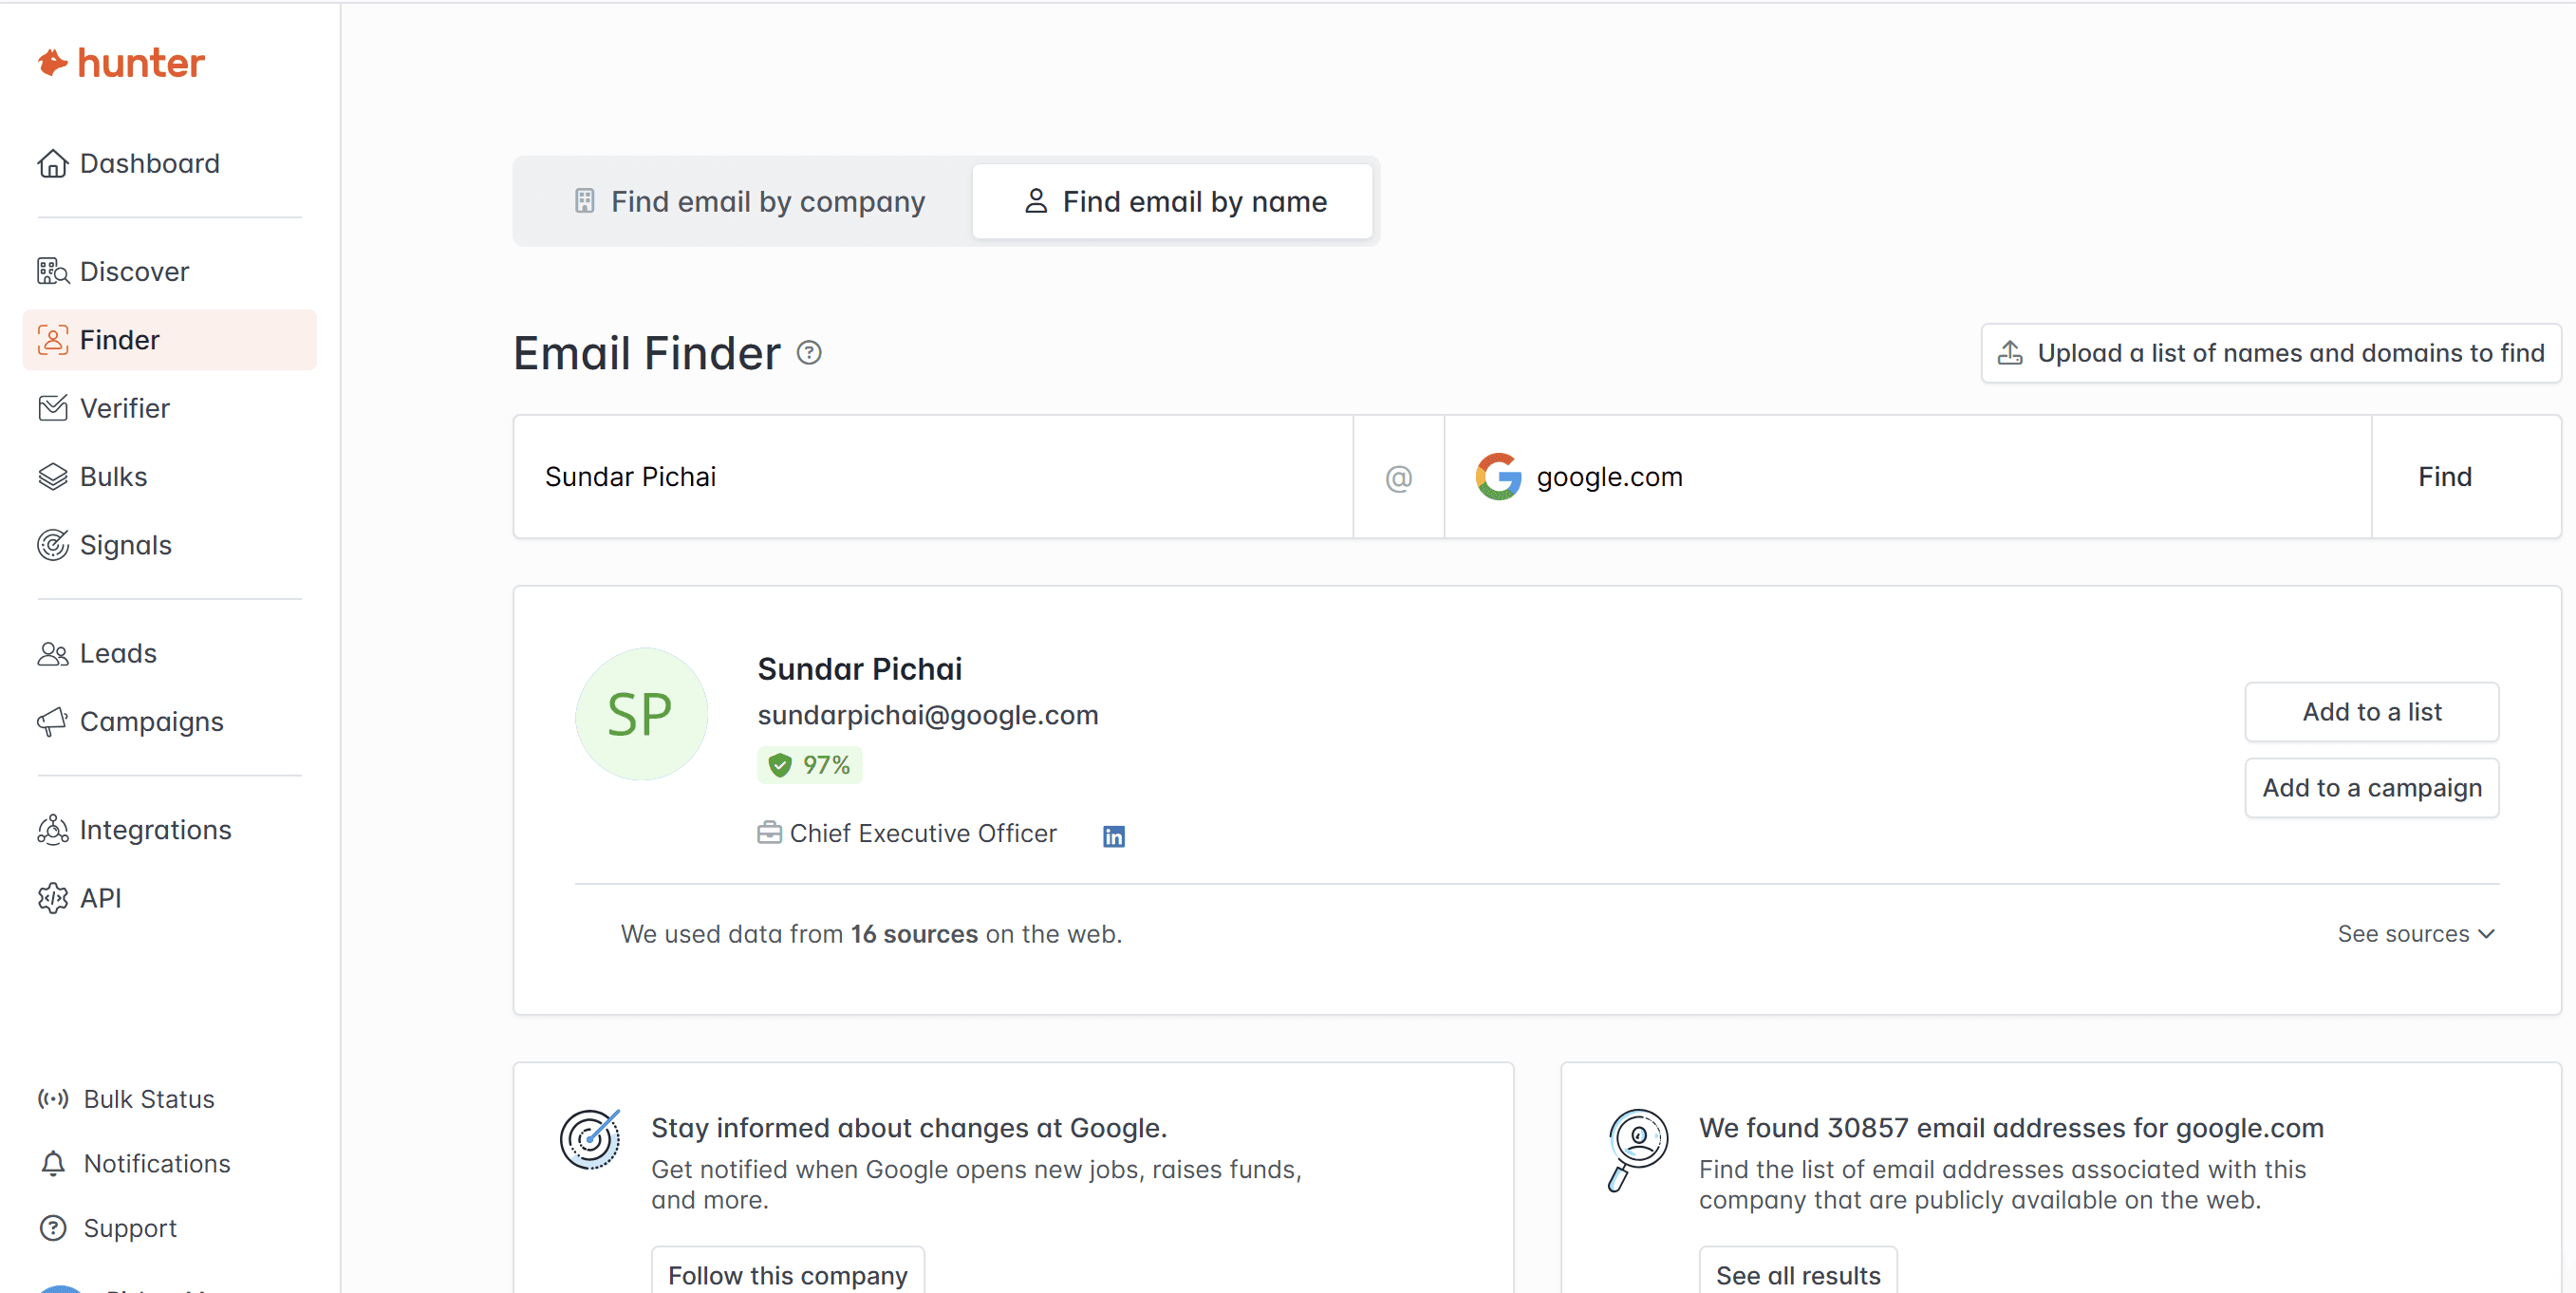Click the full name input field
The image size is (2576, 1293).
932,476
